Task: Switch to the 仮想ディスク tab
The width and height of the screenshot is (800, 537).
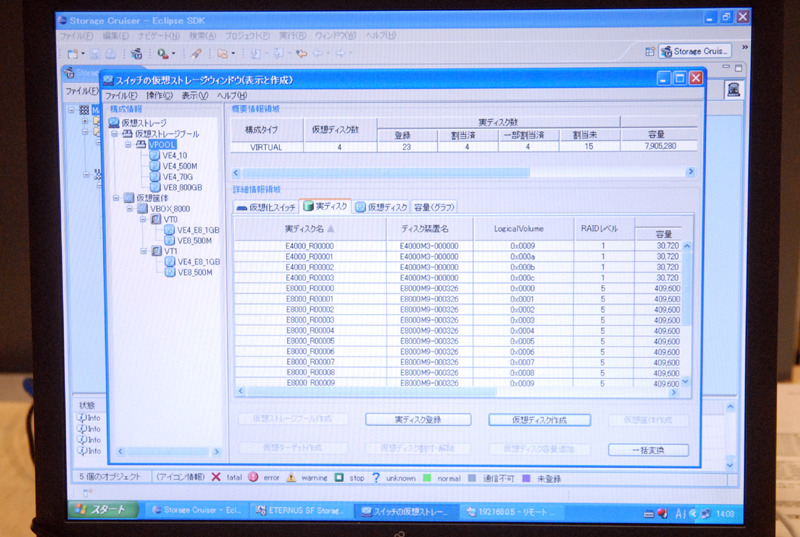Action: (381, 207)
